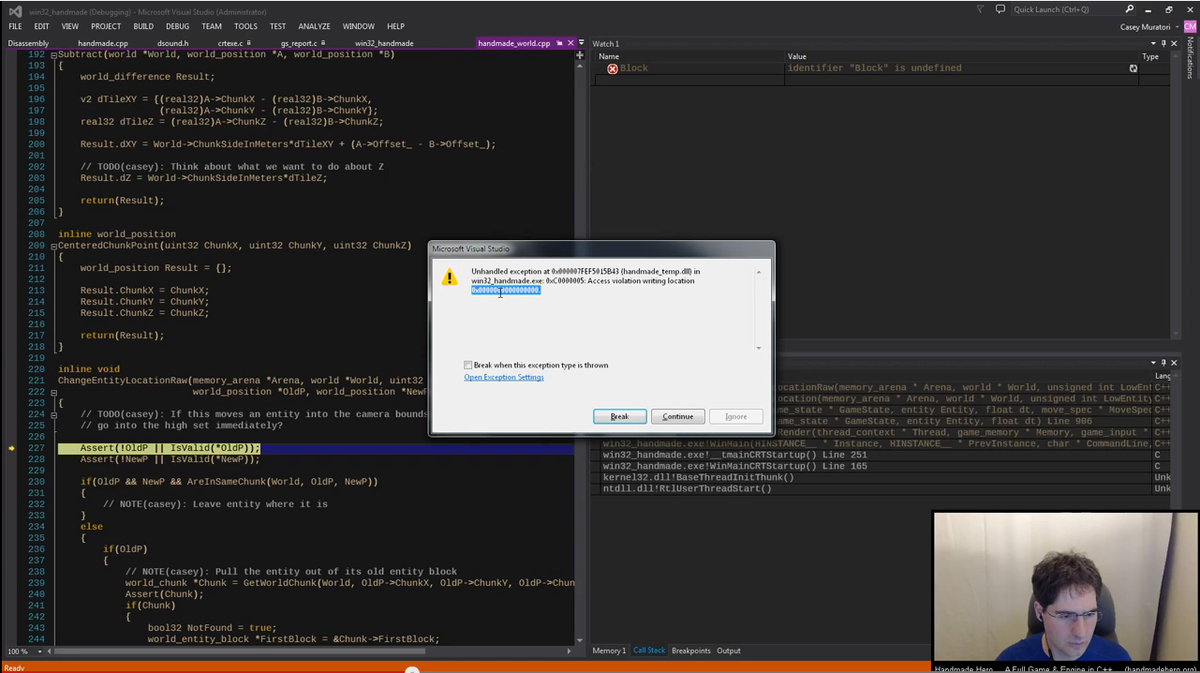
Task: Click the Continue button in exception dialog
Action: point(678,416)
